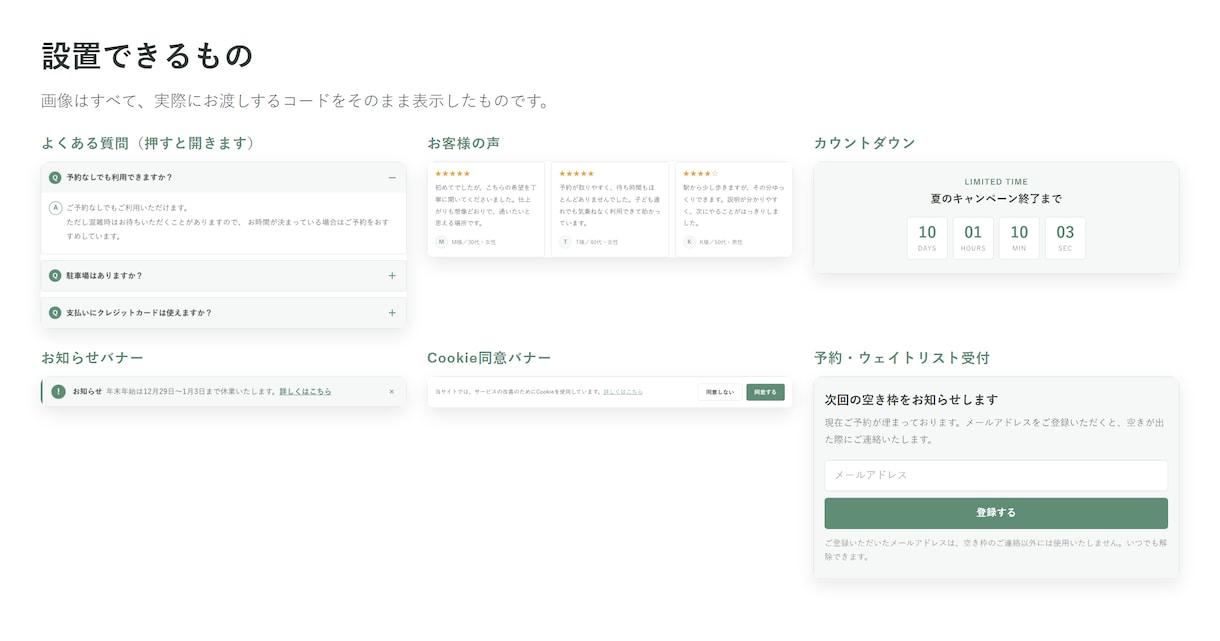
Task: Click the メールアドレス input field
Action: coord(996,475)
